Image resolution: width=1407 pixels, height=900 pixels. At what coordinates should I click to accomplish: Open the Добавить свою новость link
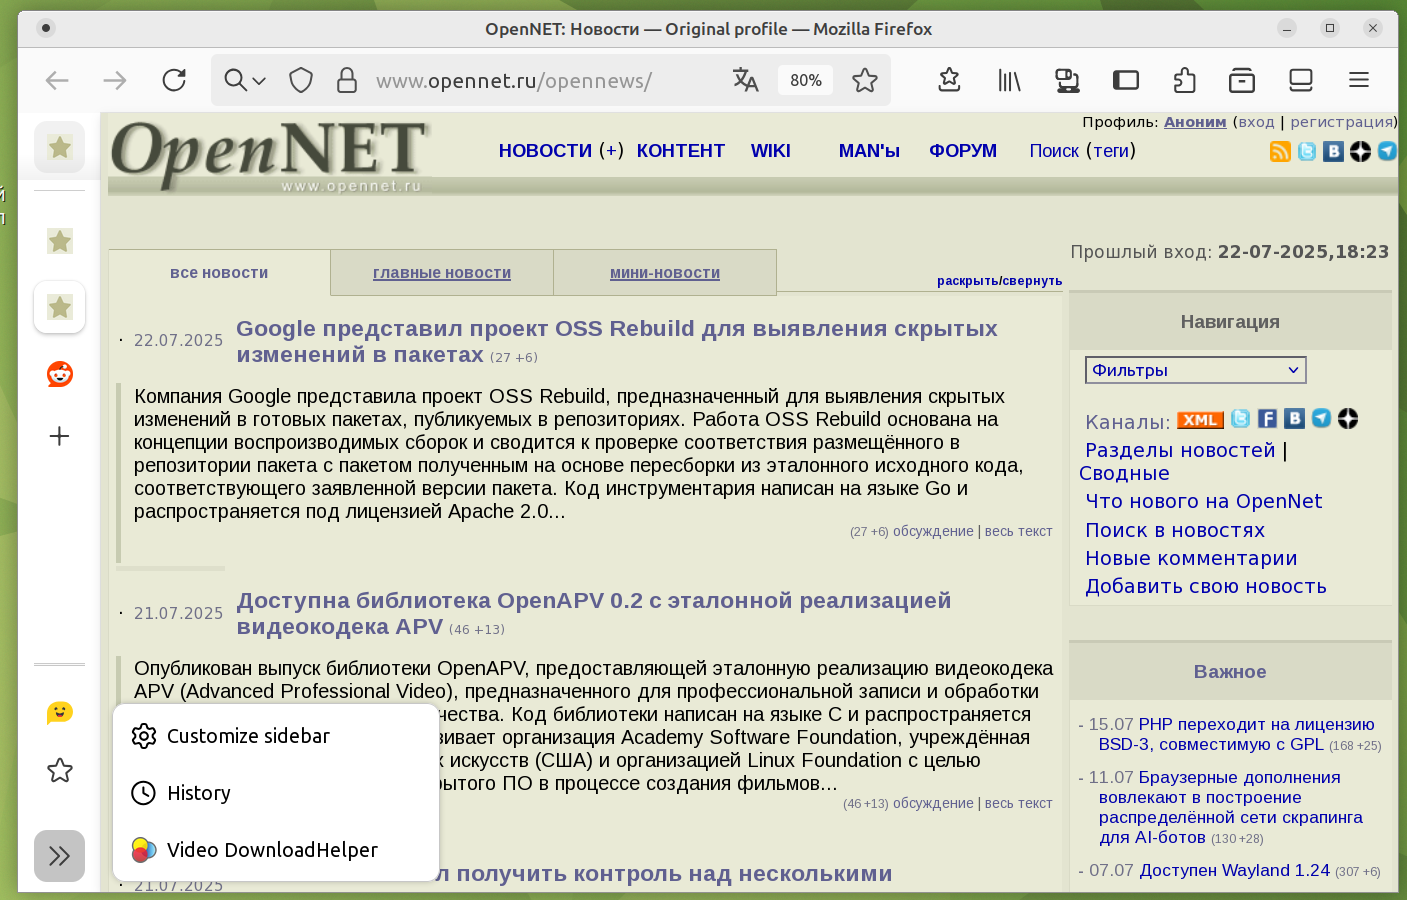pyautogui.click(x=1206, y=587)
